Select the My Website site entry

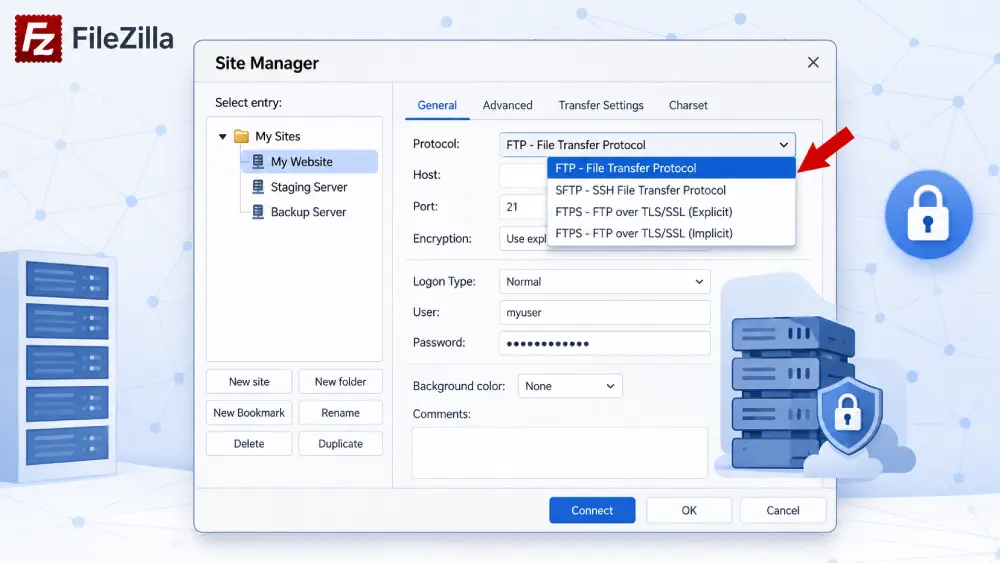309,161
